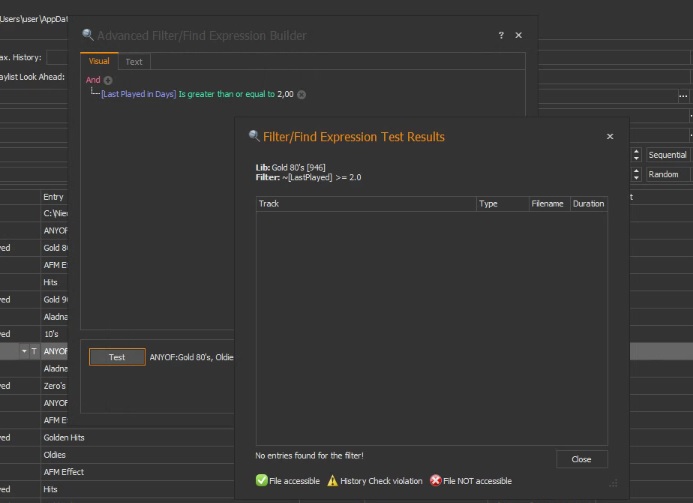Click the magnifier icon in Expression Builder title
This screenshot has width=693, height=503.
(x=88, y=36)
